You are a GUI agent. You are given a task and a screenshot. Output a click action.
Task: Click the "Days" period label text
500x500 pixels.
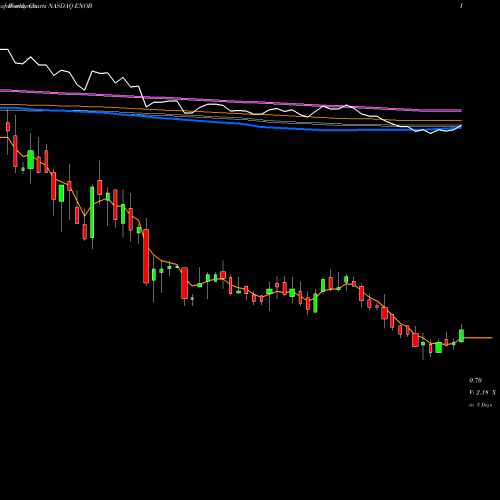coord(486,405)
